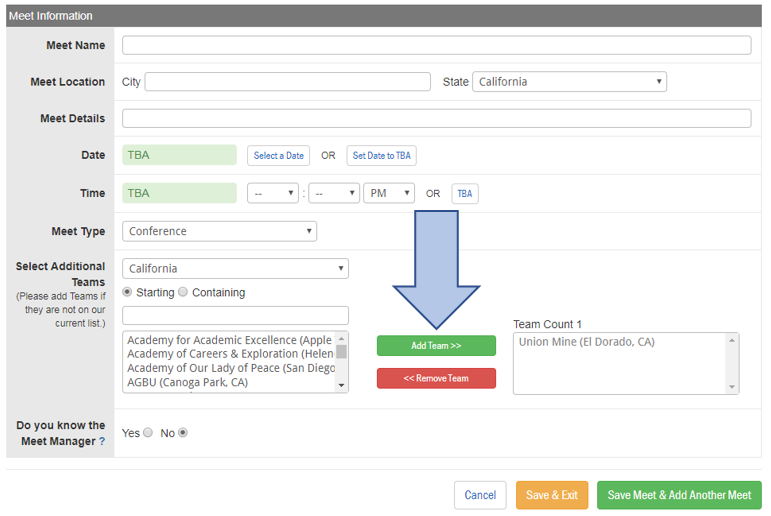The width and height of the screenshot is (771, 516).
Task: Click the team list scrollbar up arrow
Action: (341, 338)
